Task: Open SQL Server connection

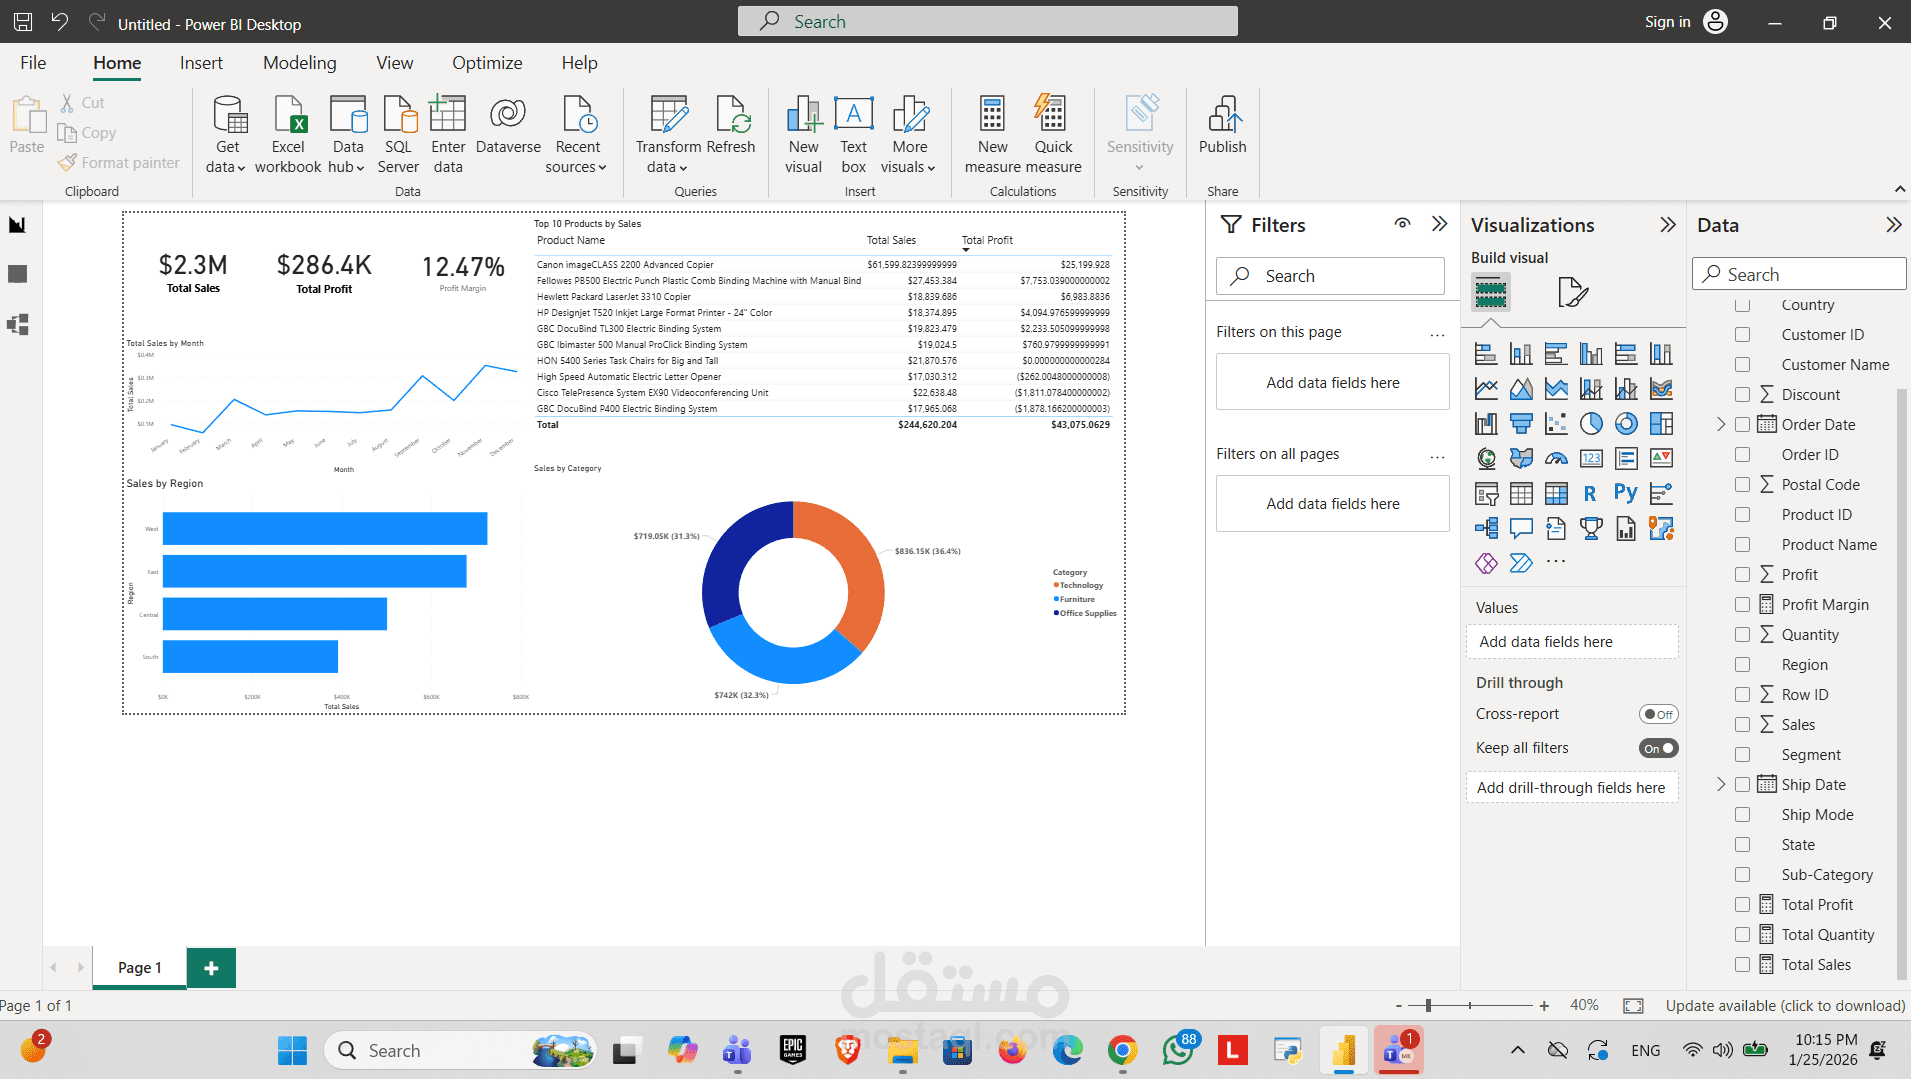Action: point(398,135)
